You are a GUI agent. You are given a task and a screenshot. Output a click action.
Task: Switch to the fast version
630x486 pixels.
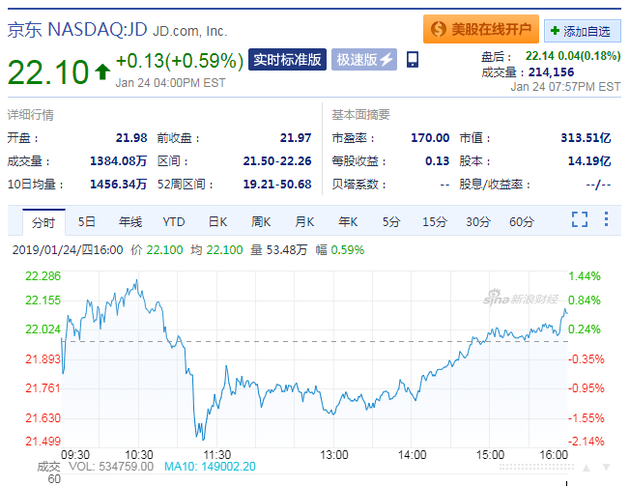[364, 59]
